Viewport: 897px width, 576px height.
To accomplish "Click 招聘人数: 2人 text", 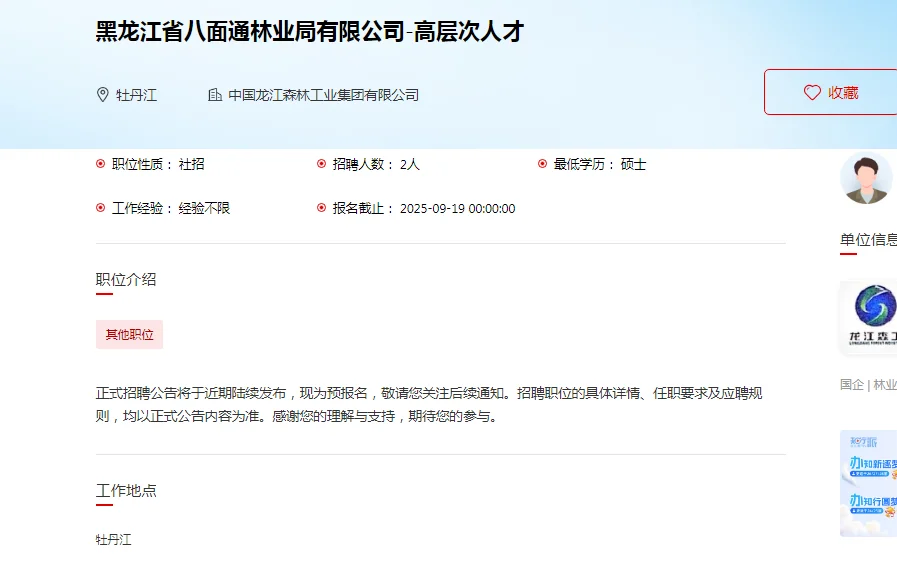I will [376, 164].
